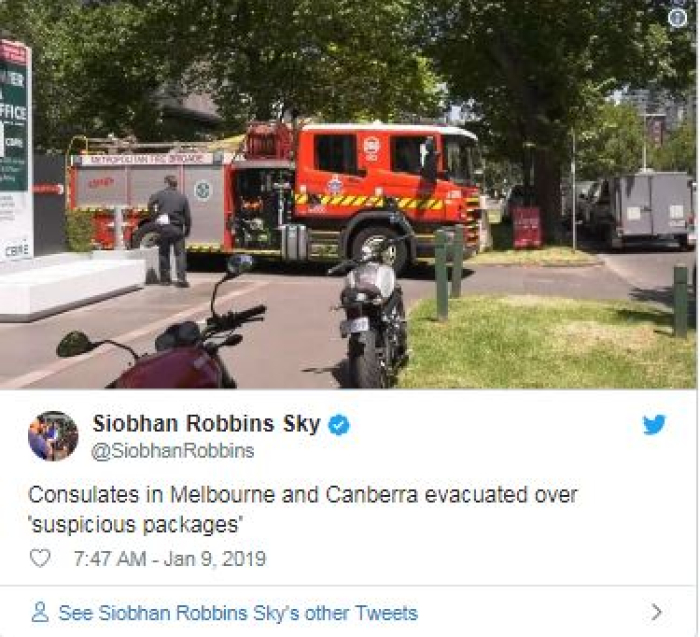Like the tweet with the heart icon
This screenshot has width=700, height=637.
point(40,558)
